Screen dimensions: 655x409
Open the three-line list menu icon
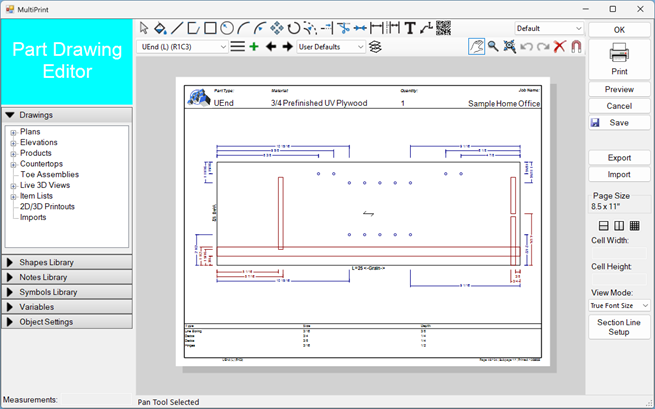point(237,46)
